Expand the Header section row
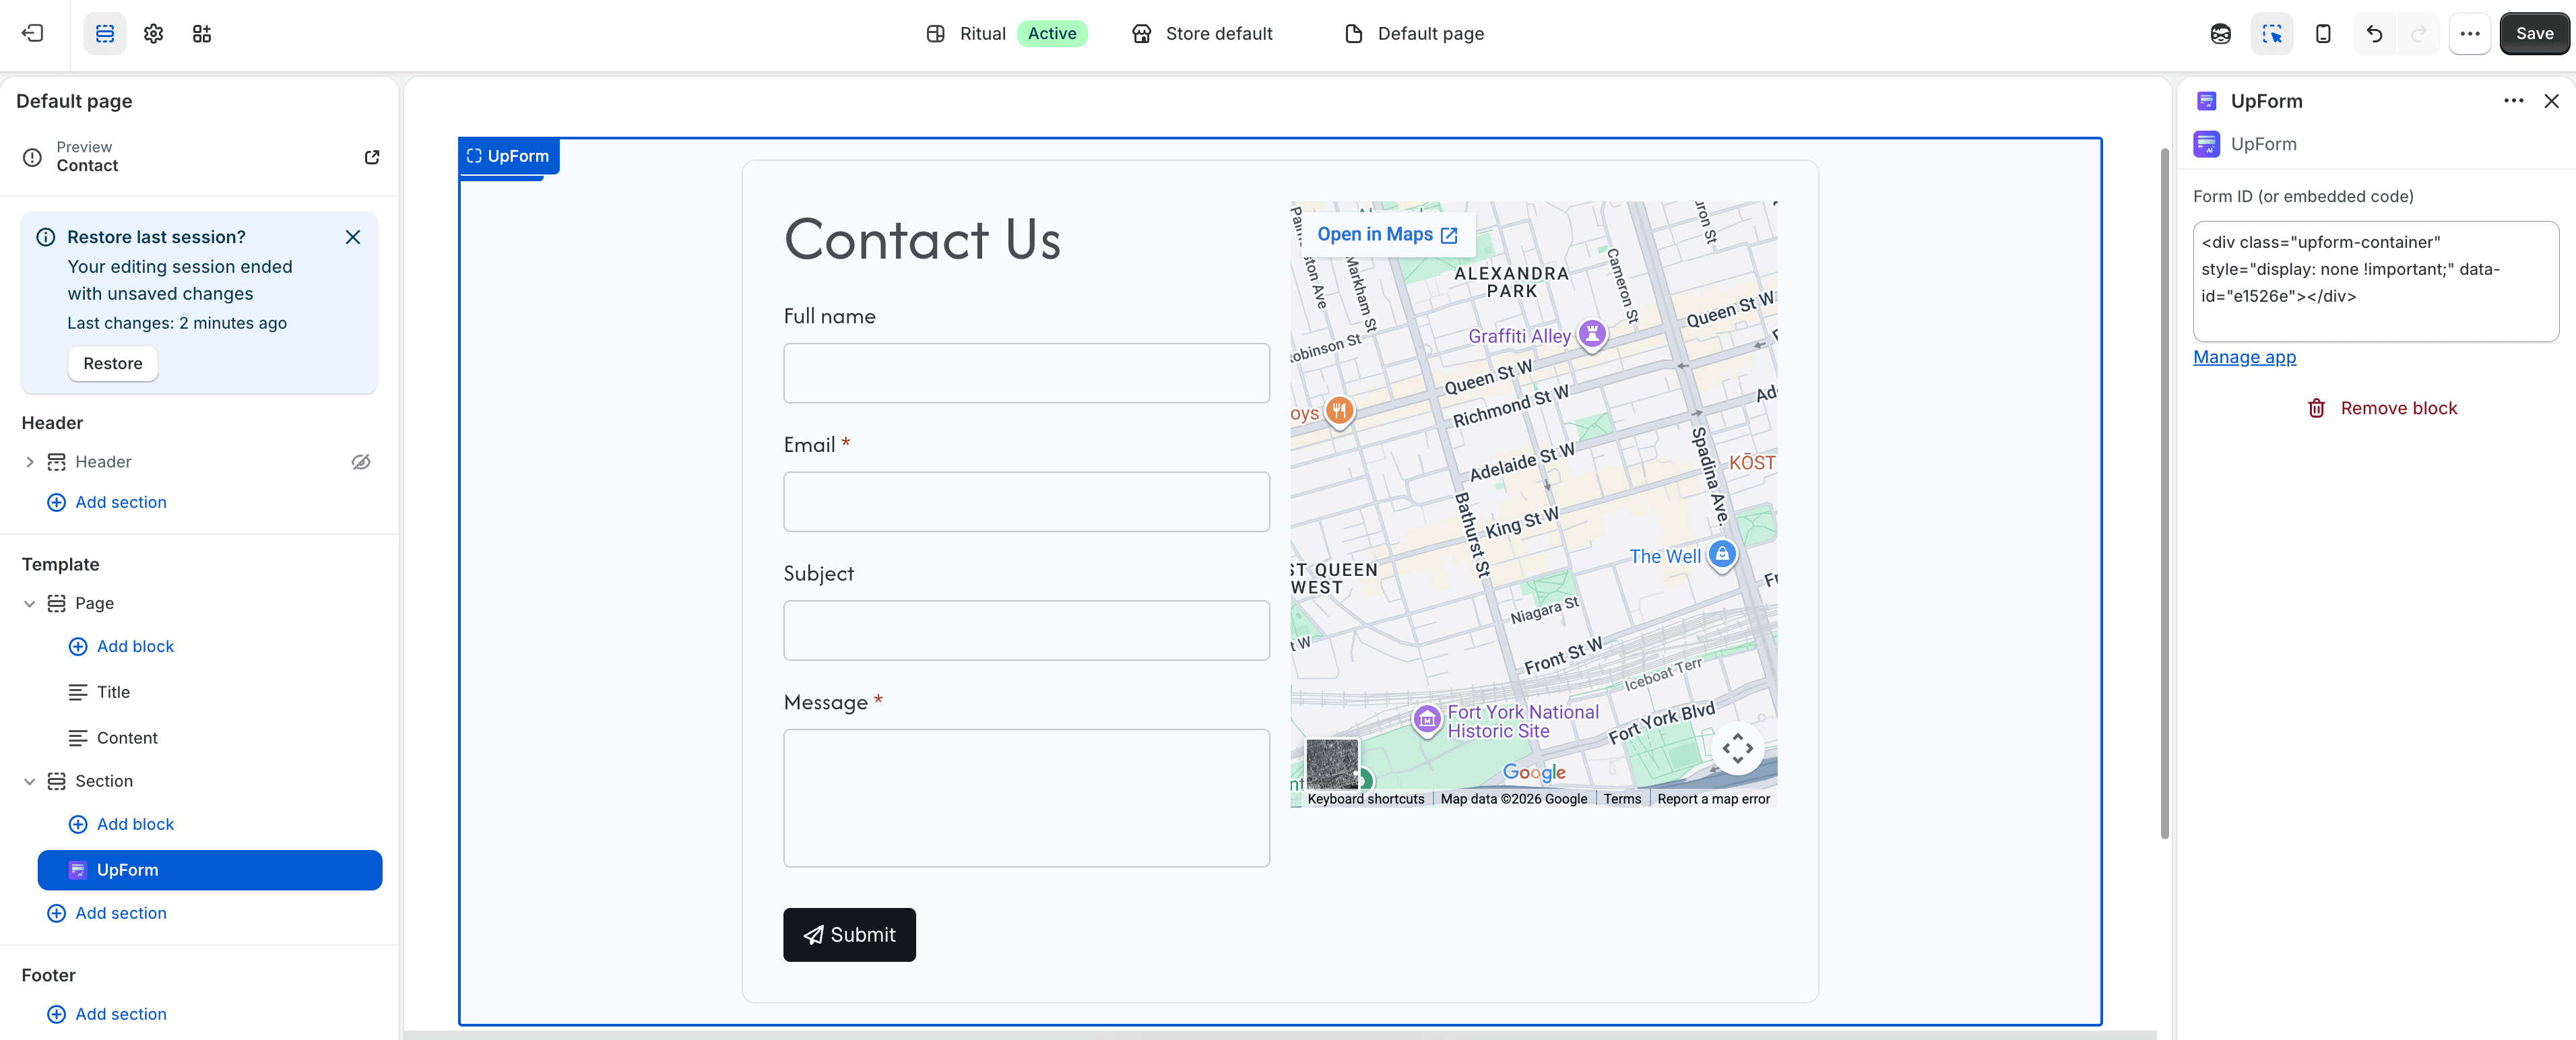 point(30,461)
